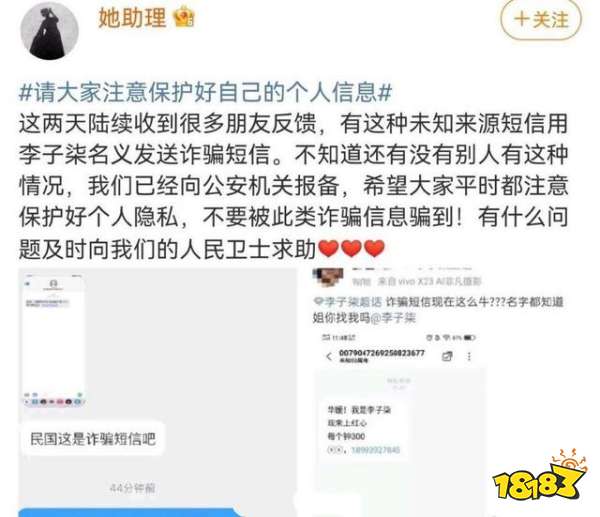Click the first red heart emoji

[328, 248]
